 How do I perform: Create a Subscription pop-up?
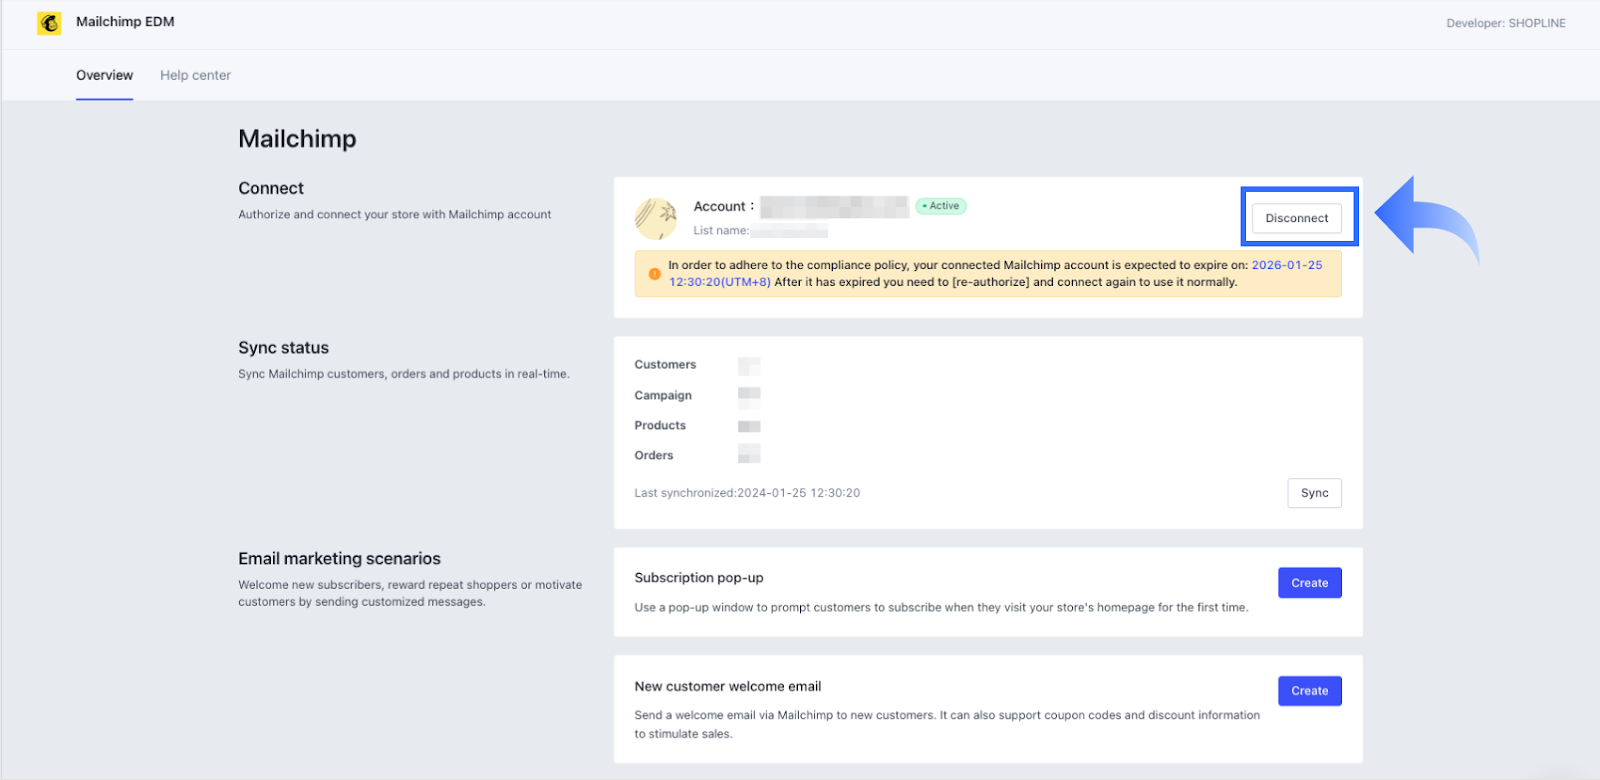[x=1309, y=583]
